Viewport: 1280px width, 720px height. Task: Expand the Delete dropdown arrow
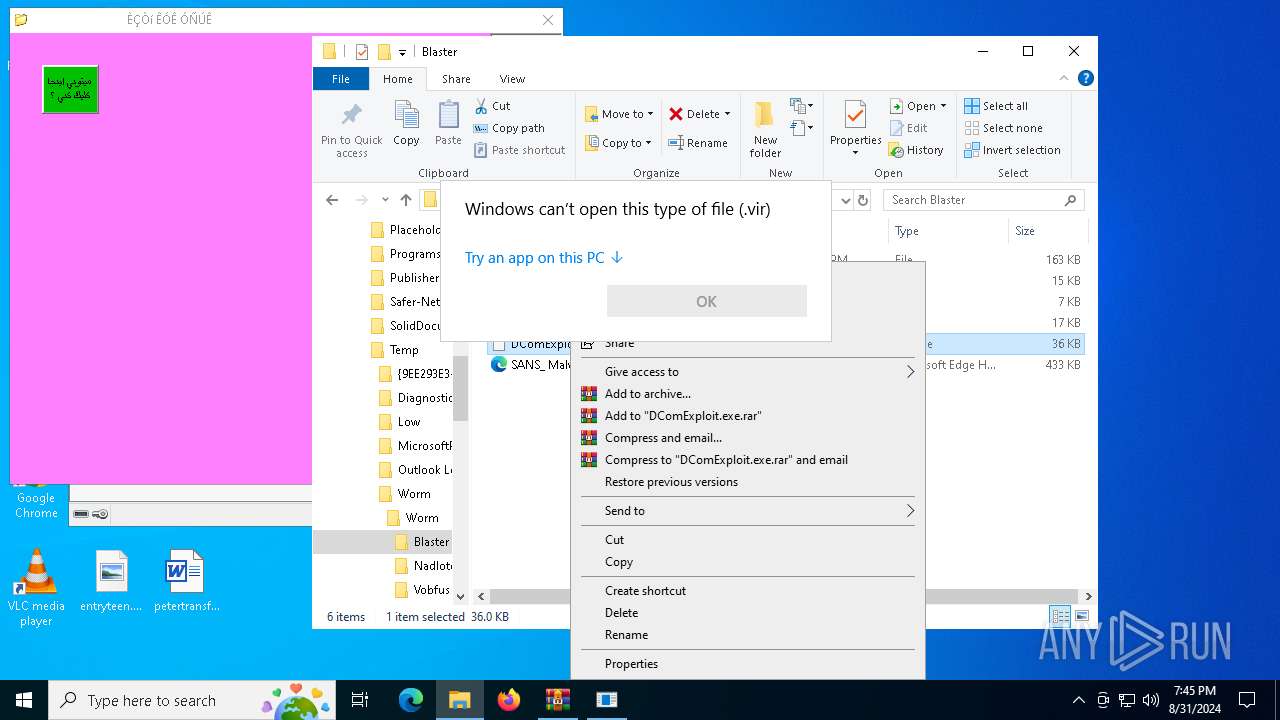tap(727, 114)
